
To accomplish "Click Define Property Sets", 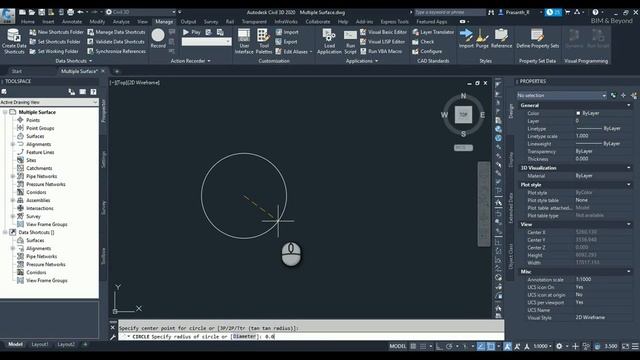I will (x=538, y=38).
